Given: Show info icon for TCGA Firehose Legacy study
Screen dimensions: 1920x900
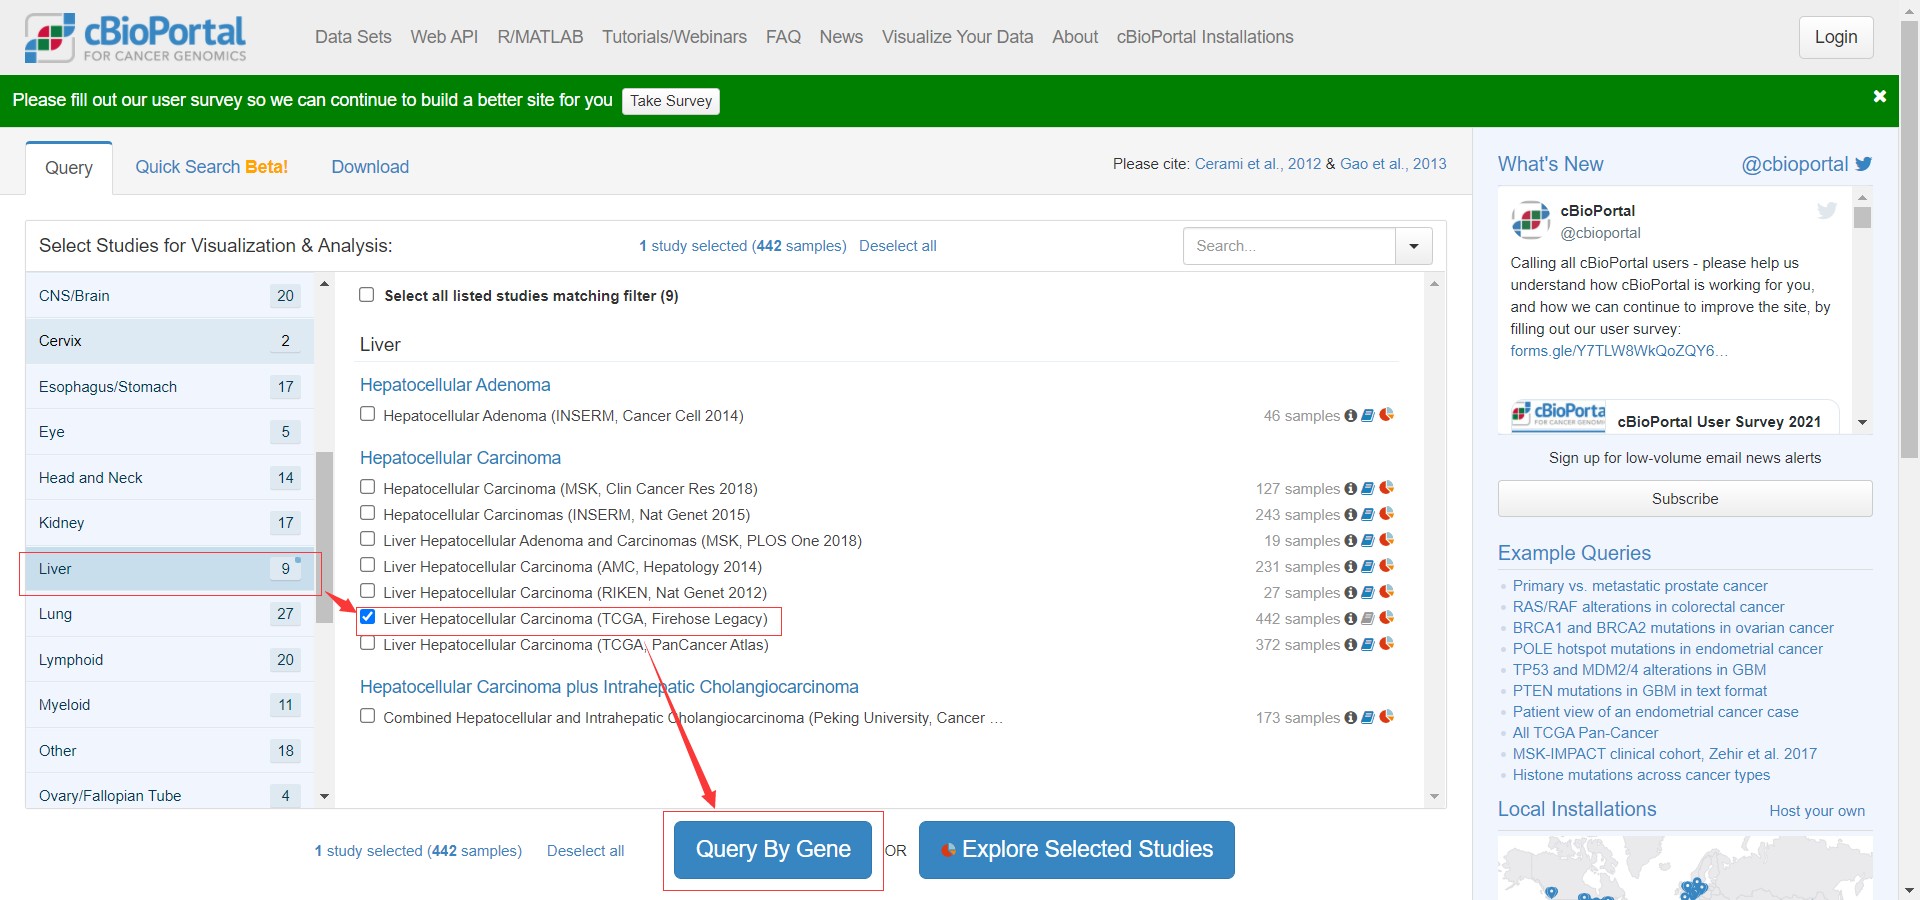Looking at the screenshot, I should 1351,619.
